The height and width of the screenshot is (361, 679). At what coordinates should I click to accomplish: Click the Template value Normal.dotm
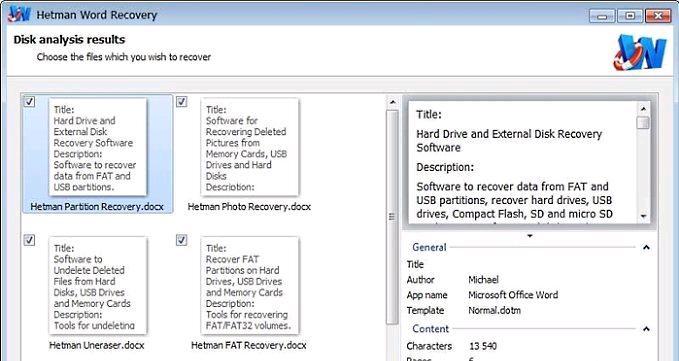click(x=495, y=310)
